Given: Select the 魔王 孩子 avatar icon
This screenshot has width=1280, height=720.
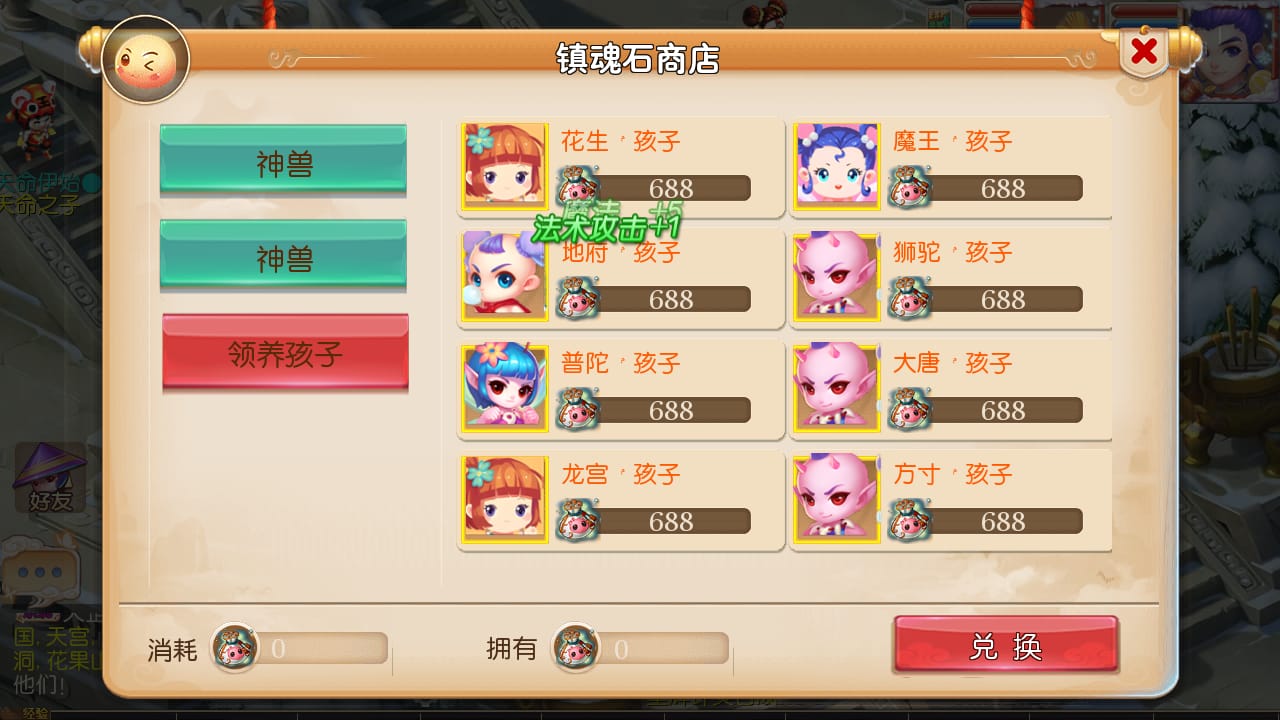Looking at the screenshot, I should click(x=837, y=166).
